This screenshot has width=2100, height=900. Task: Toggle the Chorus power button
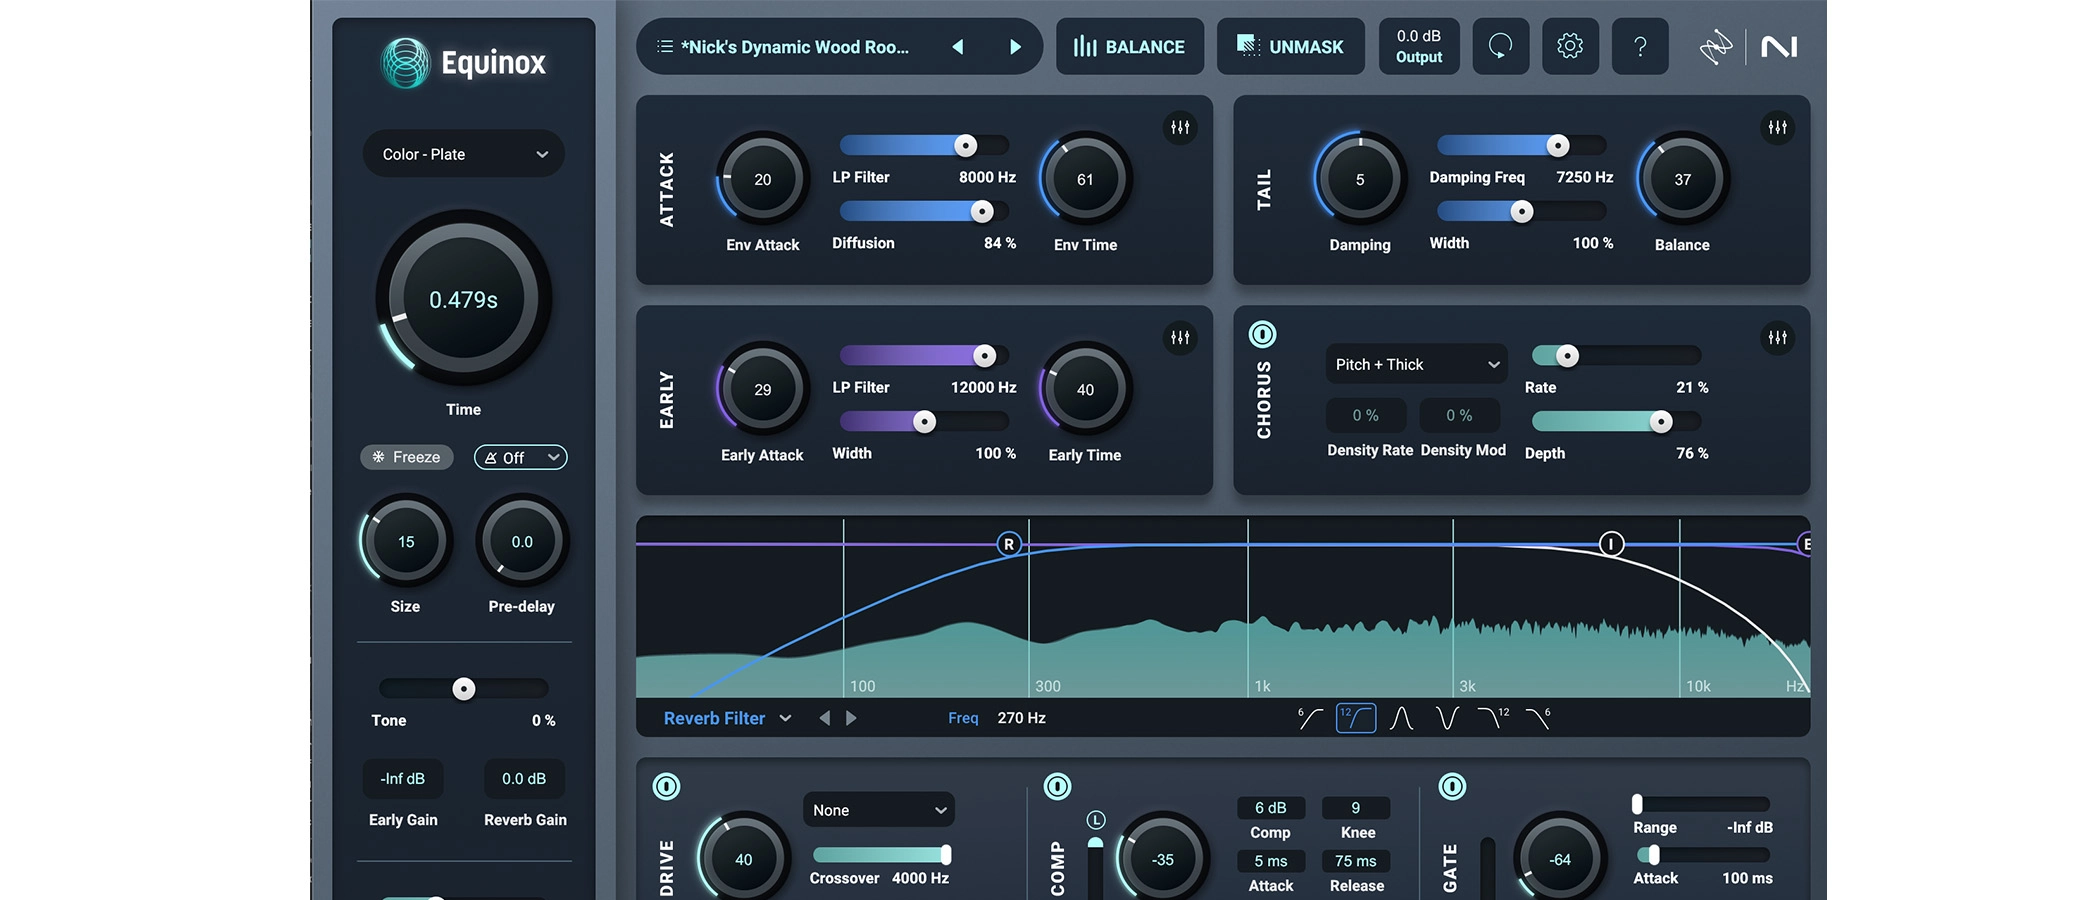coord(1263,334)
